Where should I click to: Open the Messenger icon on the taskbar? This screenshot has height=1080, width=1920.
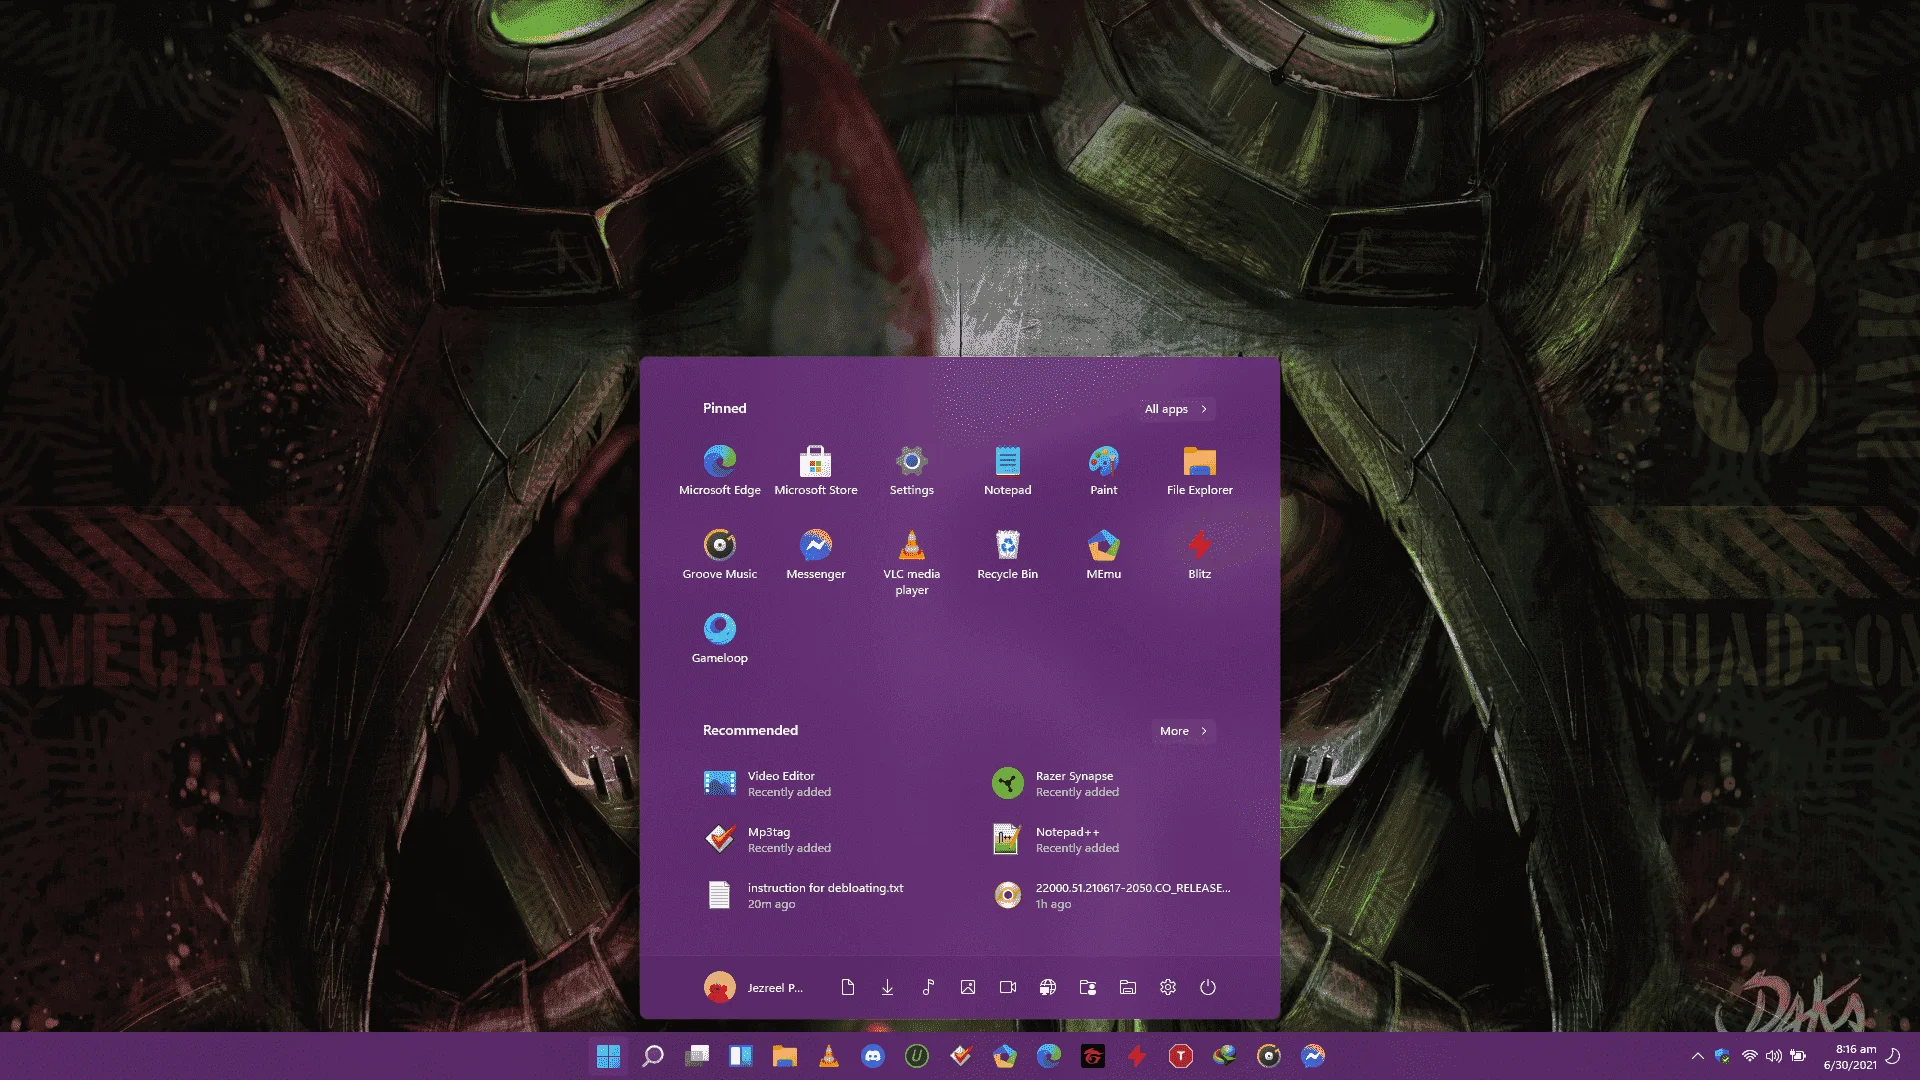pyautogui.click(x=1313, y=1056)
